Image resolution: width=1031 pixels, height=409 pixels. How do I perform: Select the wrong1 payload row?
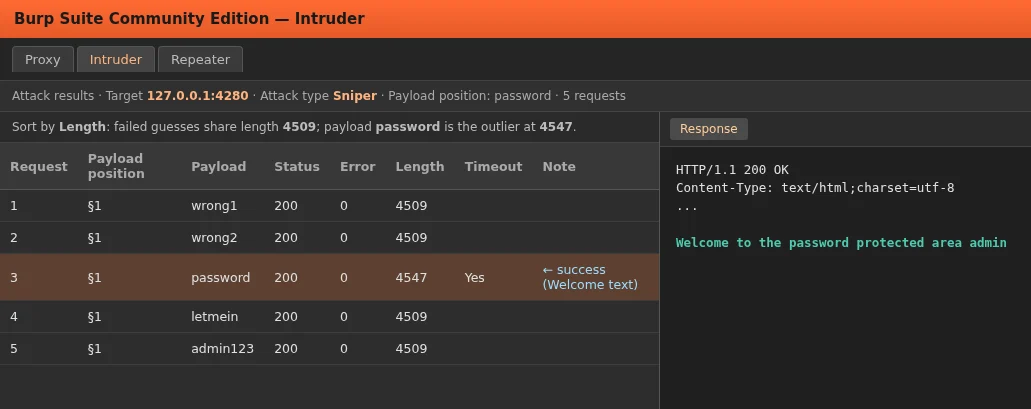point(329,206)
